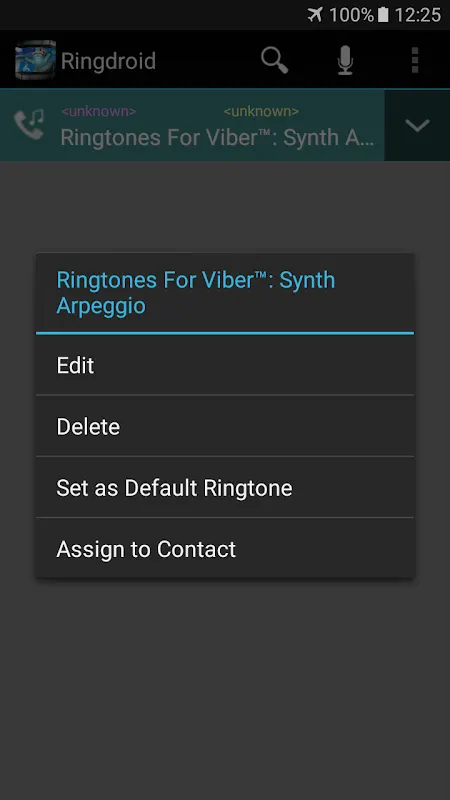The height and width of the screenshot is (800, 450).
Task: Tap the dialog title Synth Arpeggio
Action: click(x=196, y=293)
